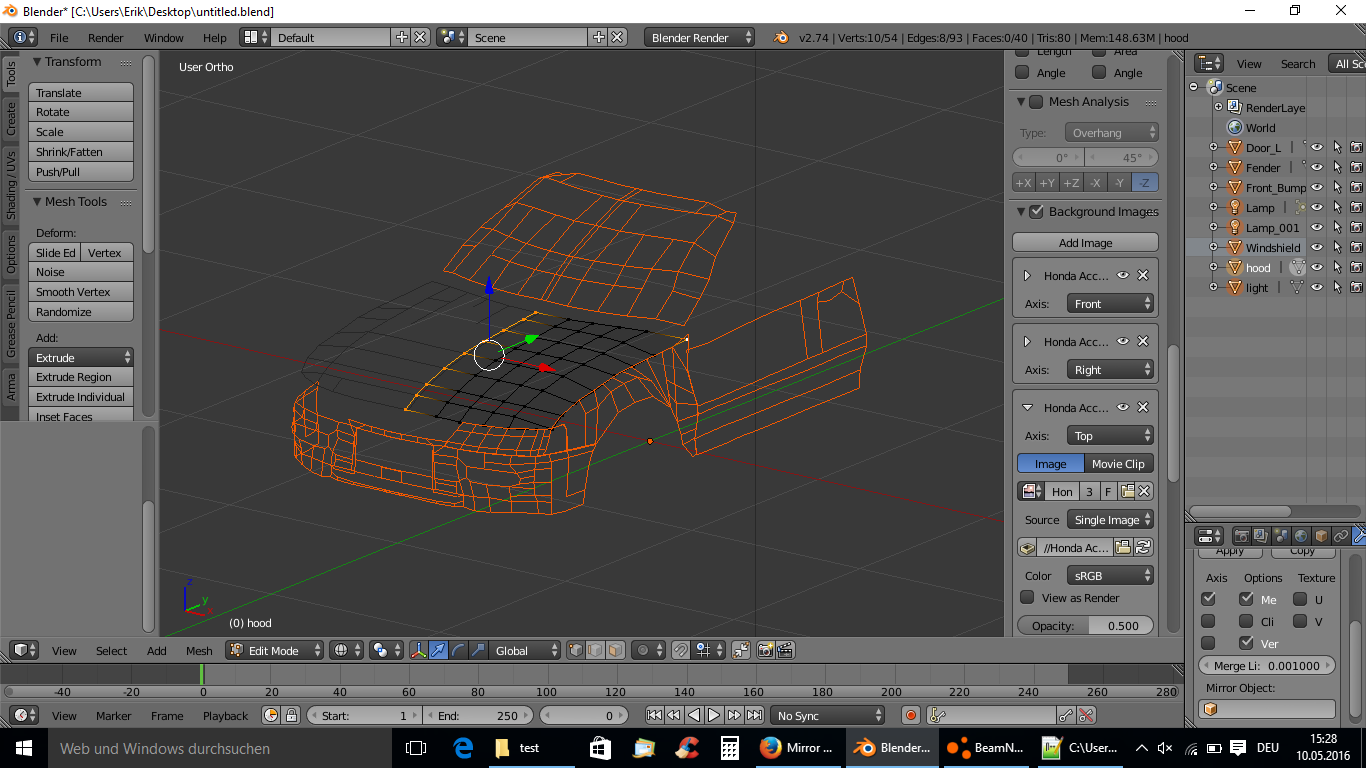Open the Mesh menu in 3D header
The image size is (1366, 768).
pyautogui.click(x=199, y=650)
